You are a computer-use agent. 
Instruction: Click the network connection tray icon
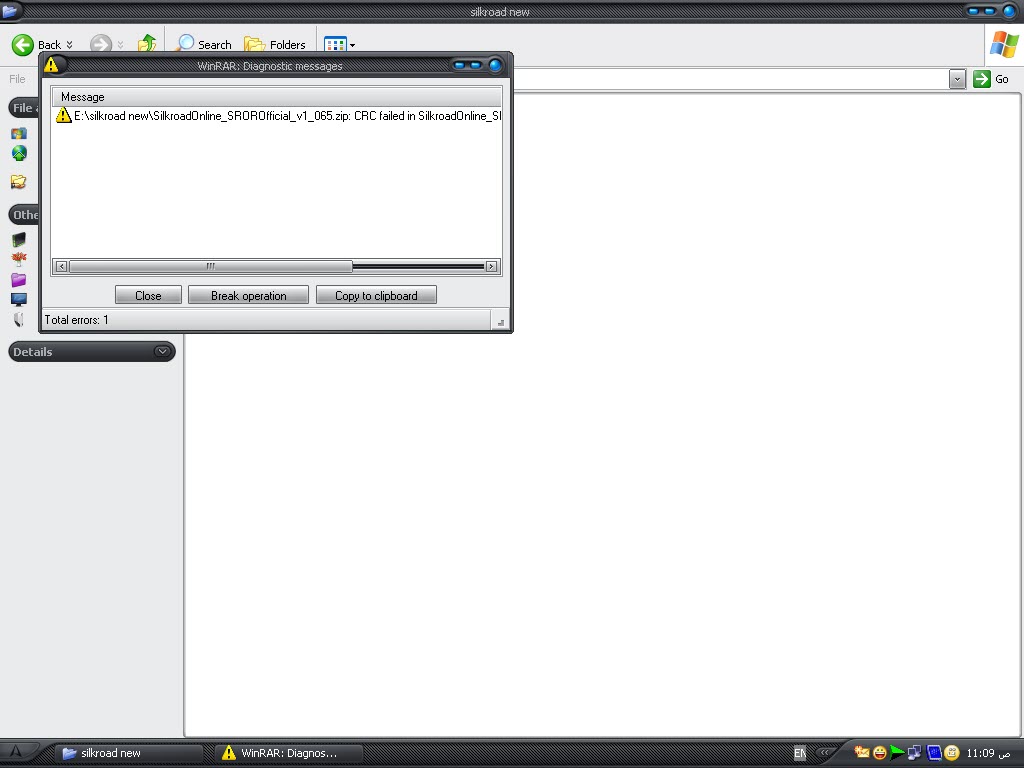[x=915, y=753]
